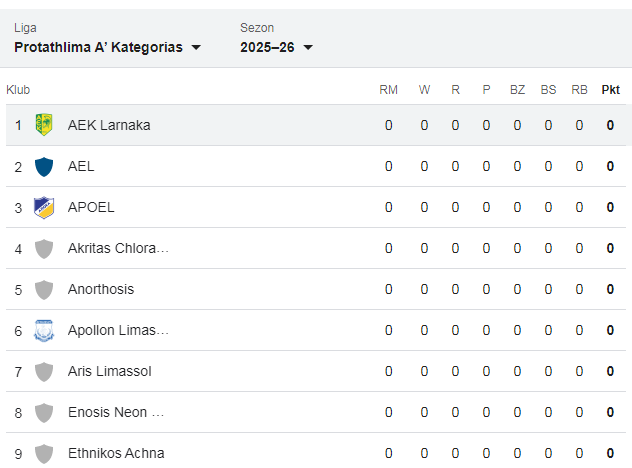Open the AEK Larnaka team link
Screen dimensions: 632x468
pyautogui.click(x=109, y=125)
